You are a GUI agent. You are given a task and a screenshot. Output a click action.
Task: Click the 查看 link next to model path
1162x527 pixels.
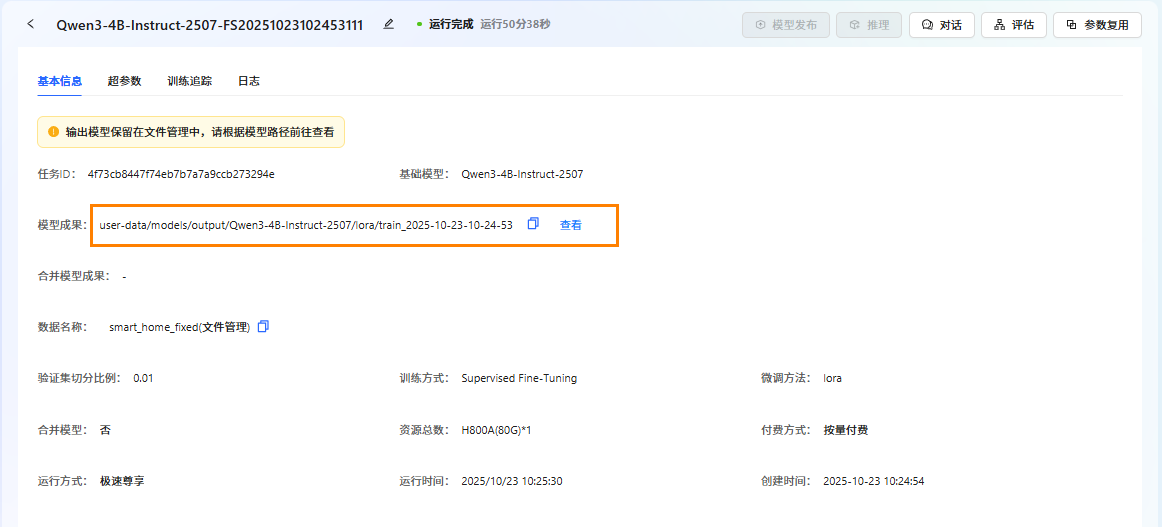[570, 225]
